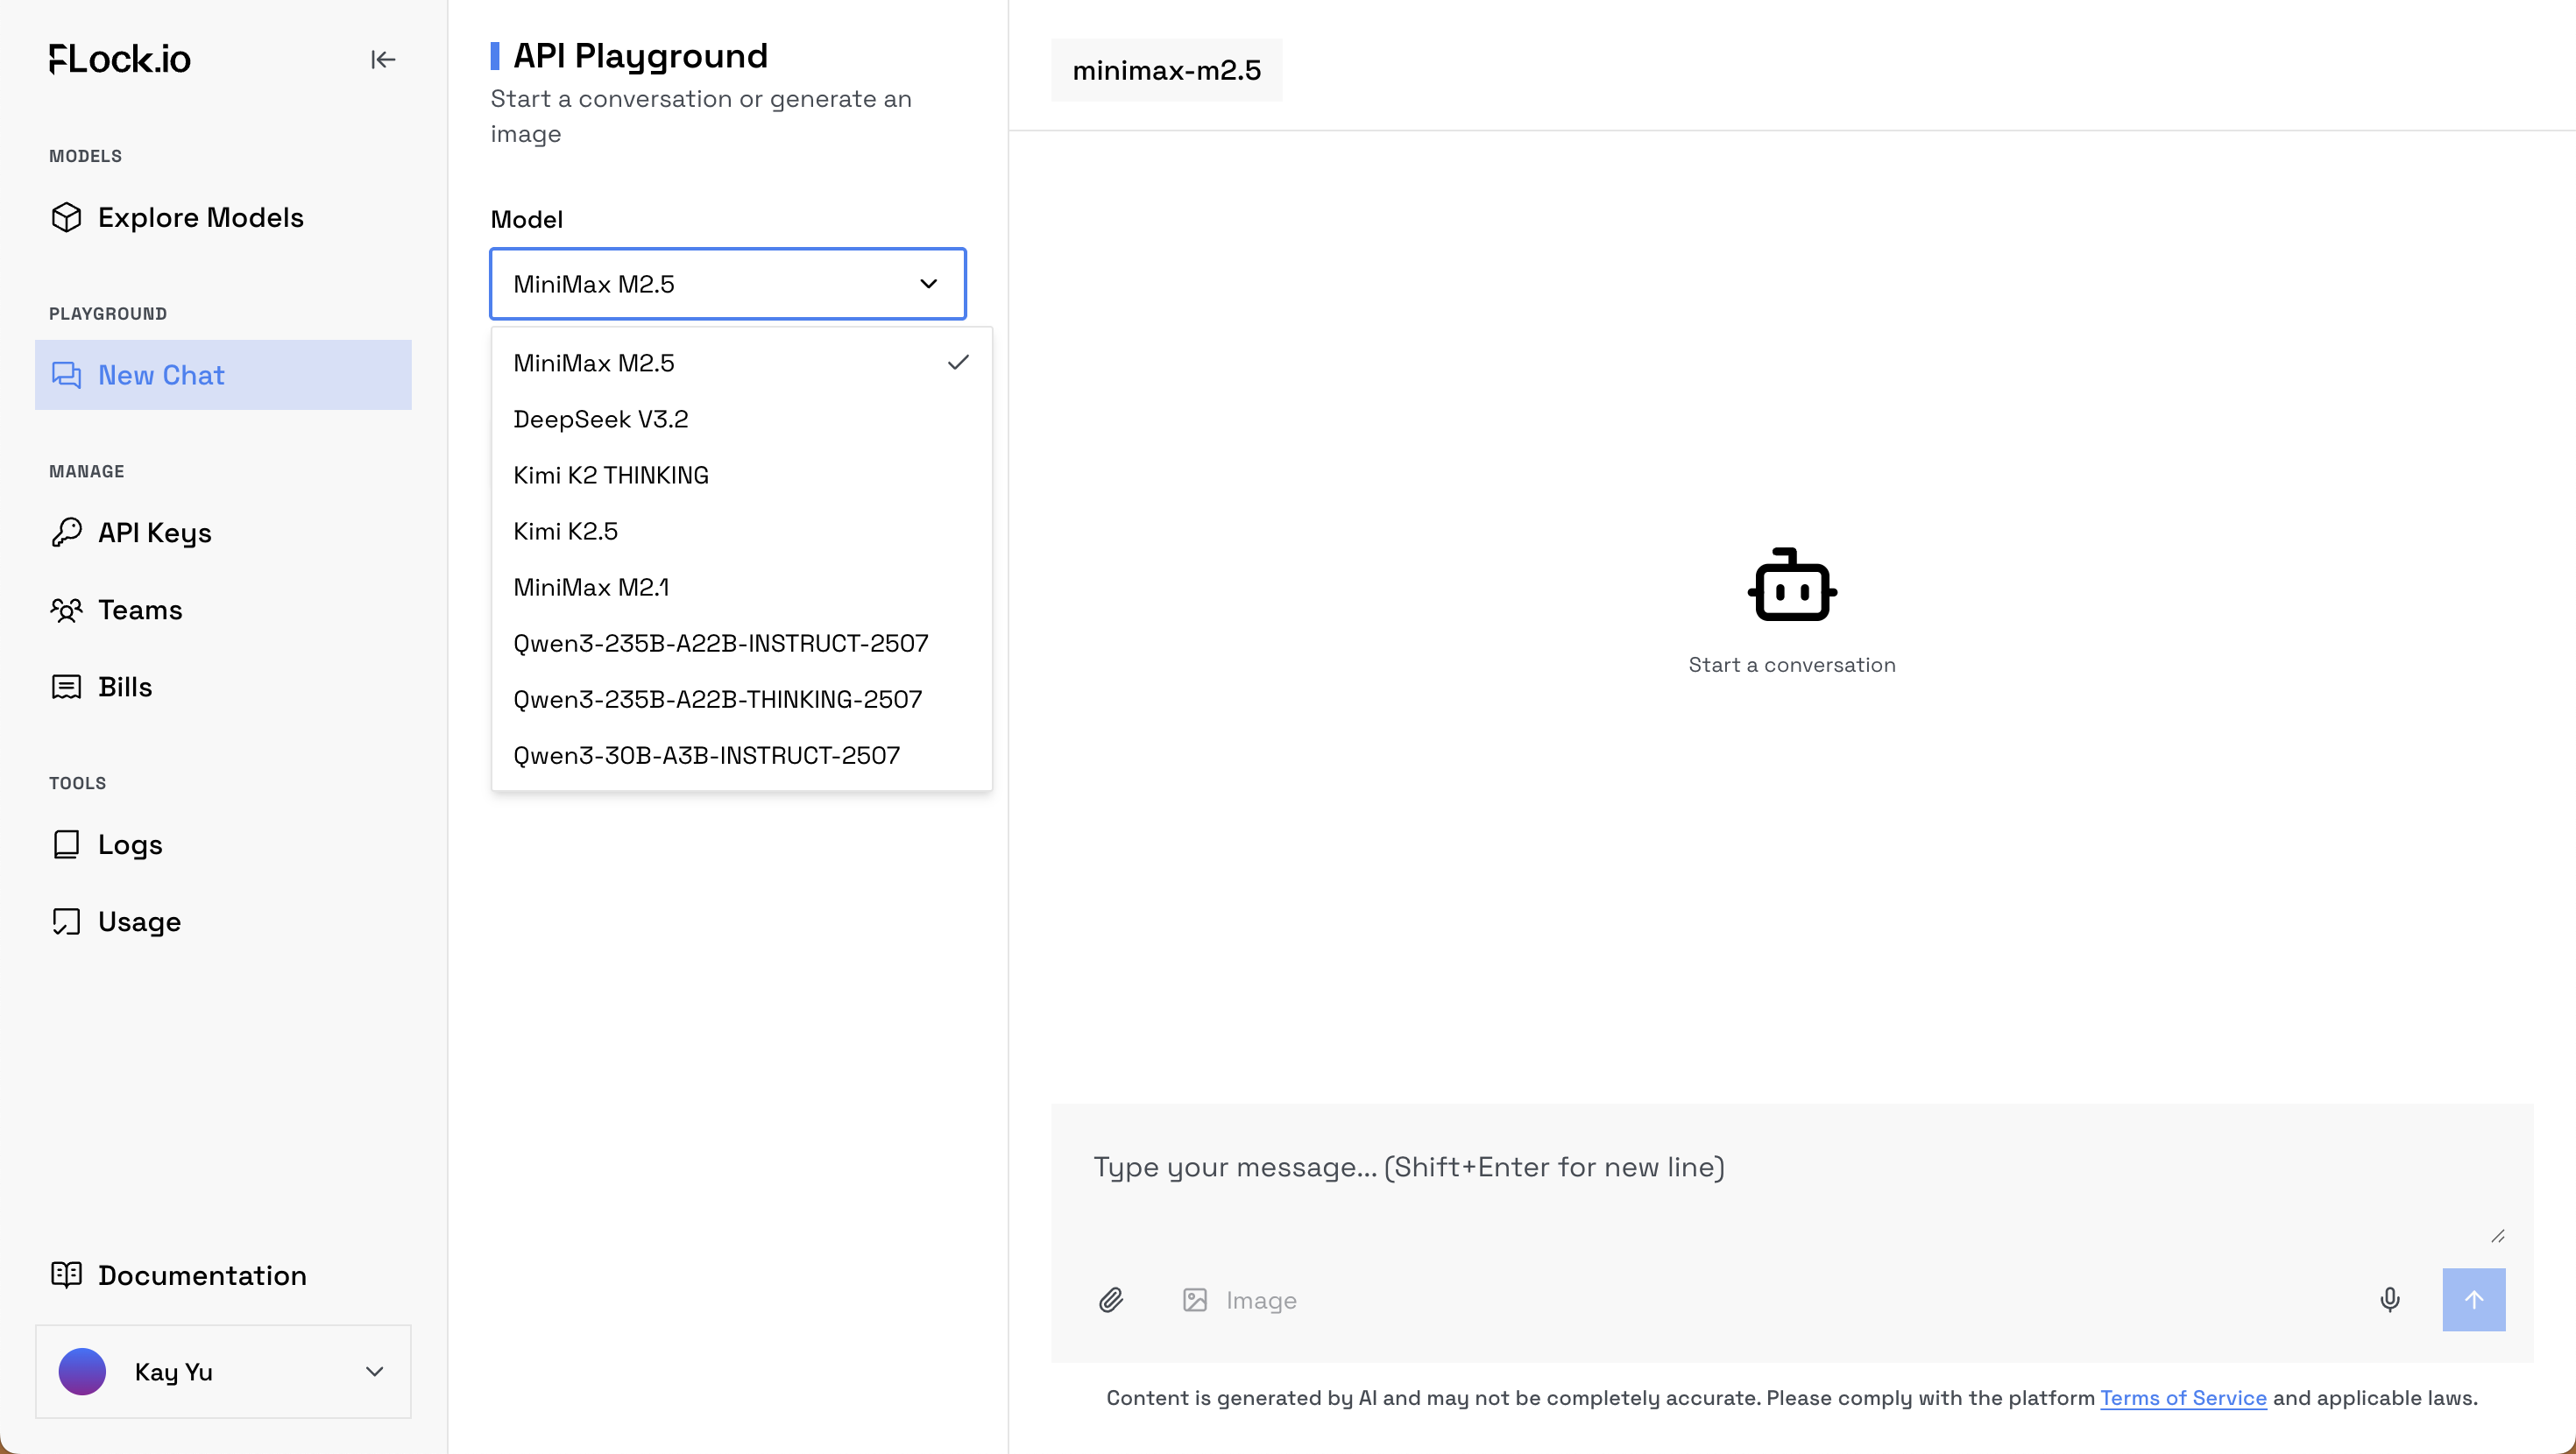The image size is (2576, 1454).
Task: Toggle Image generation mode
Action: tap(1240, 1299)
